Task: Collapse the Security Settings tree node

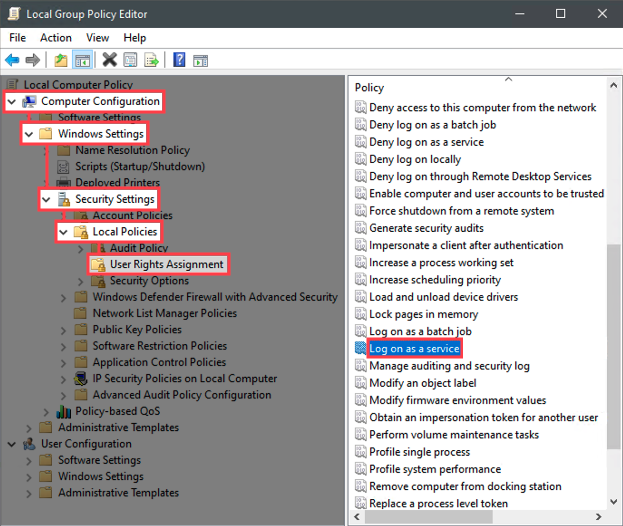Action: [x=46, y=199]
